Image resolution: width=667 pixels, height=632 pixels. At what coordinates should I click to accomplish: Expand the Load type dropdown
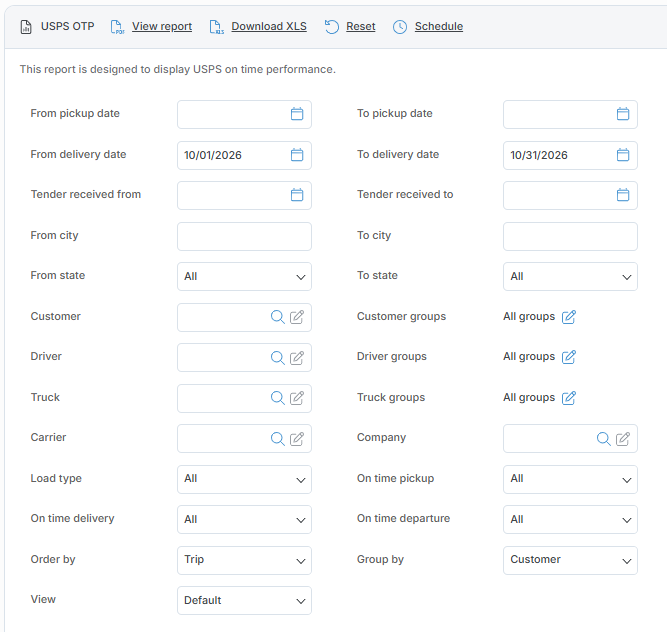244,479
